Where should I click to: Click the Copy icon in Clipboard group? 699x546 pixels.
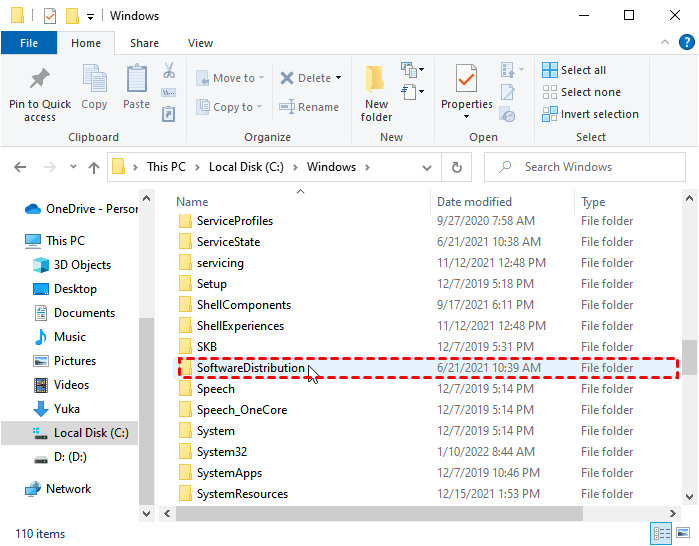[94, 79]
